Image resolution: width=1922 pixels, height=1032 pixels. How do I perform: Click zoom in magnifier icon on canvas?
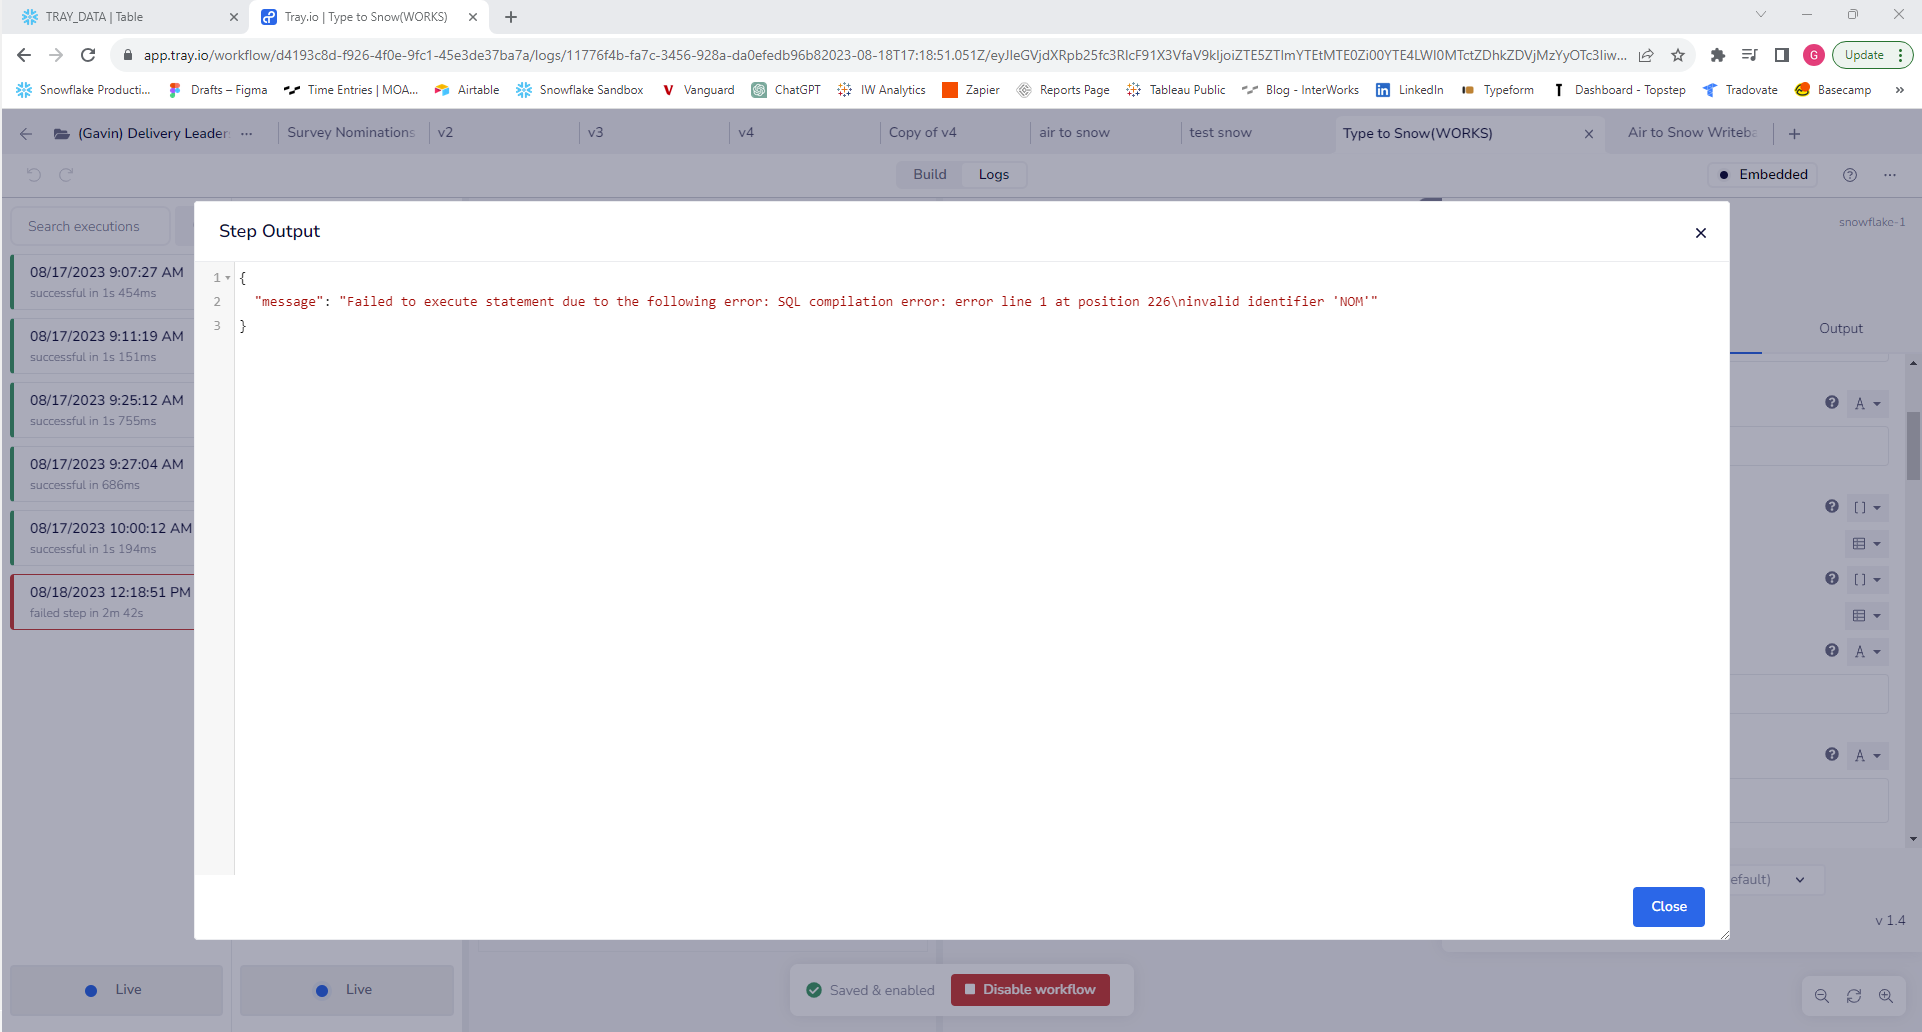click(x=1886, y=996)
